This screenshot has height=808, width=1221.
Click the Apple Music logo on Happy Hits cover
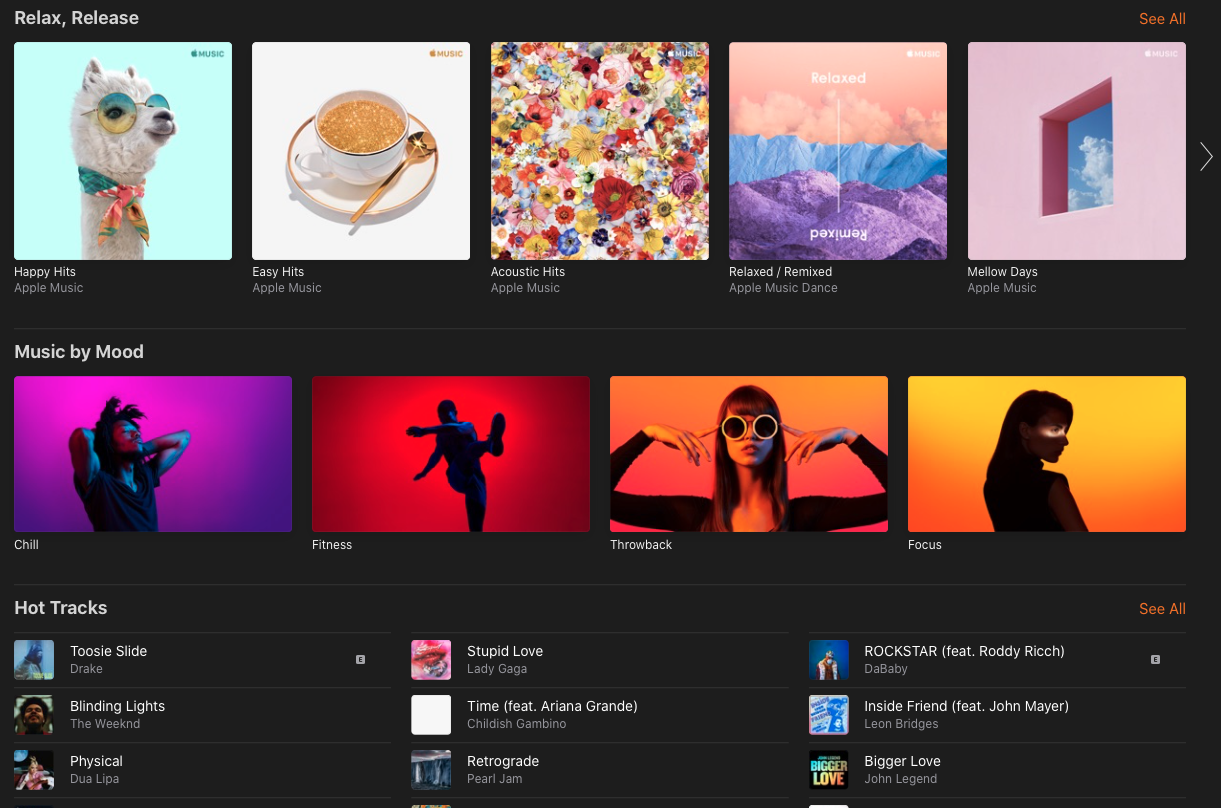pos(205,54)
